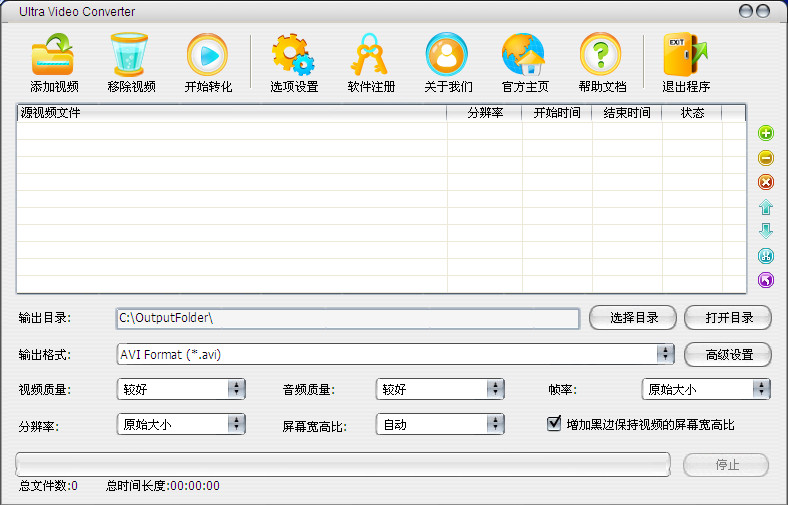
Task: Click green plus add icon beside list
Action: [765, 133]
